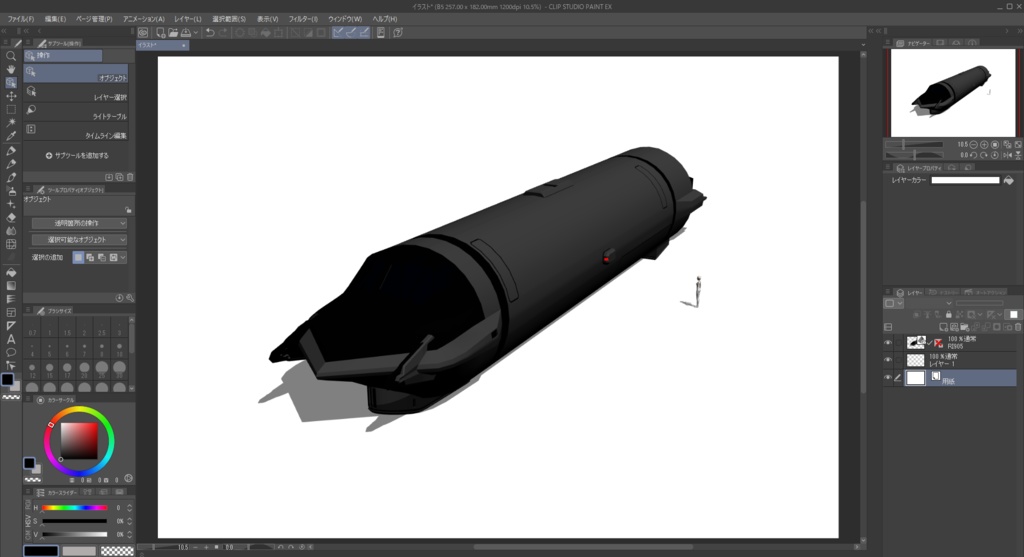Select the Gradient tool
The width and height of the screenshot is (1024, 557).
[x=11, y=285]
